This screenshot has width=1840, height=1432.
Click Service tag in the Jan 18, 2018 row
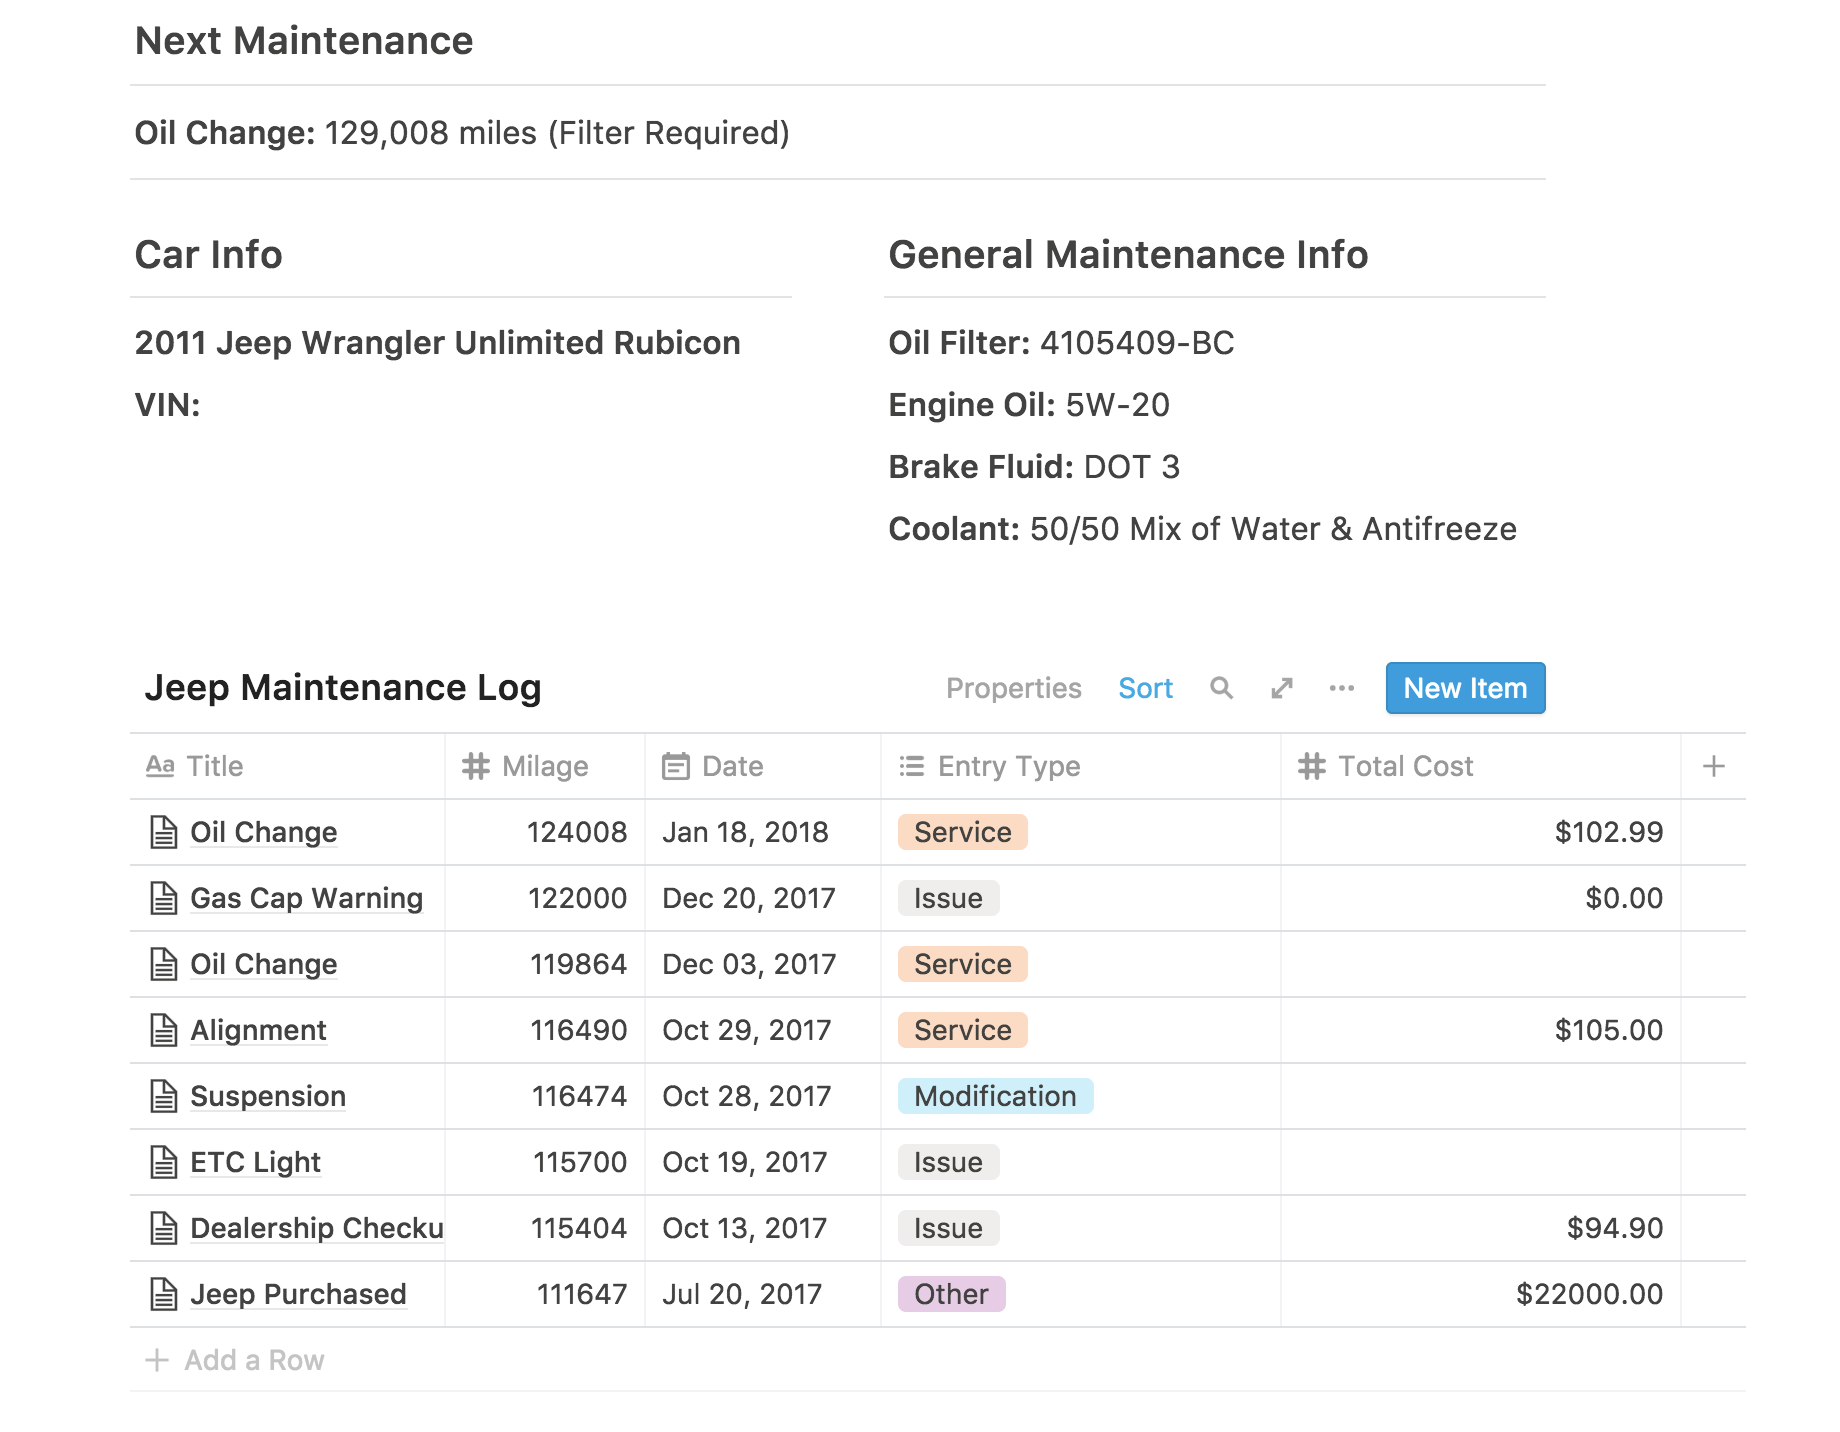(x=962, y=832)
